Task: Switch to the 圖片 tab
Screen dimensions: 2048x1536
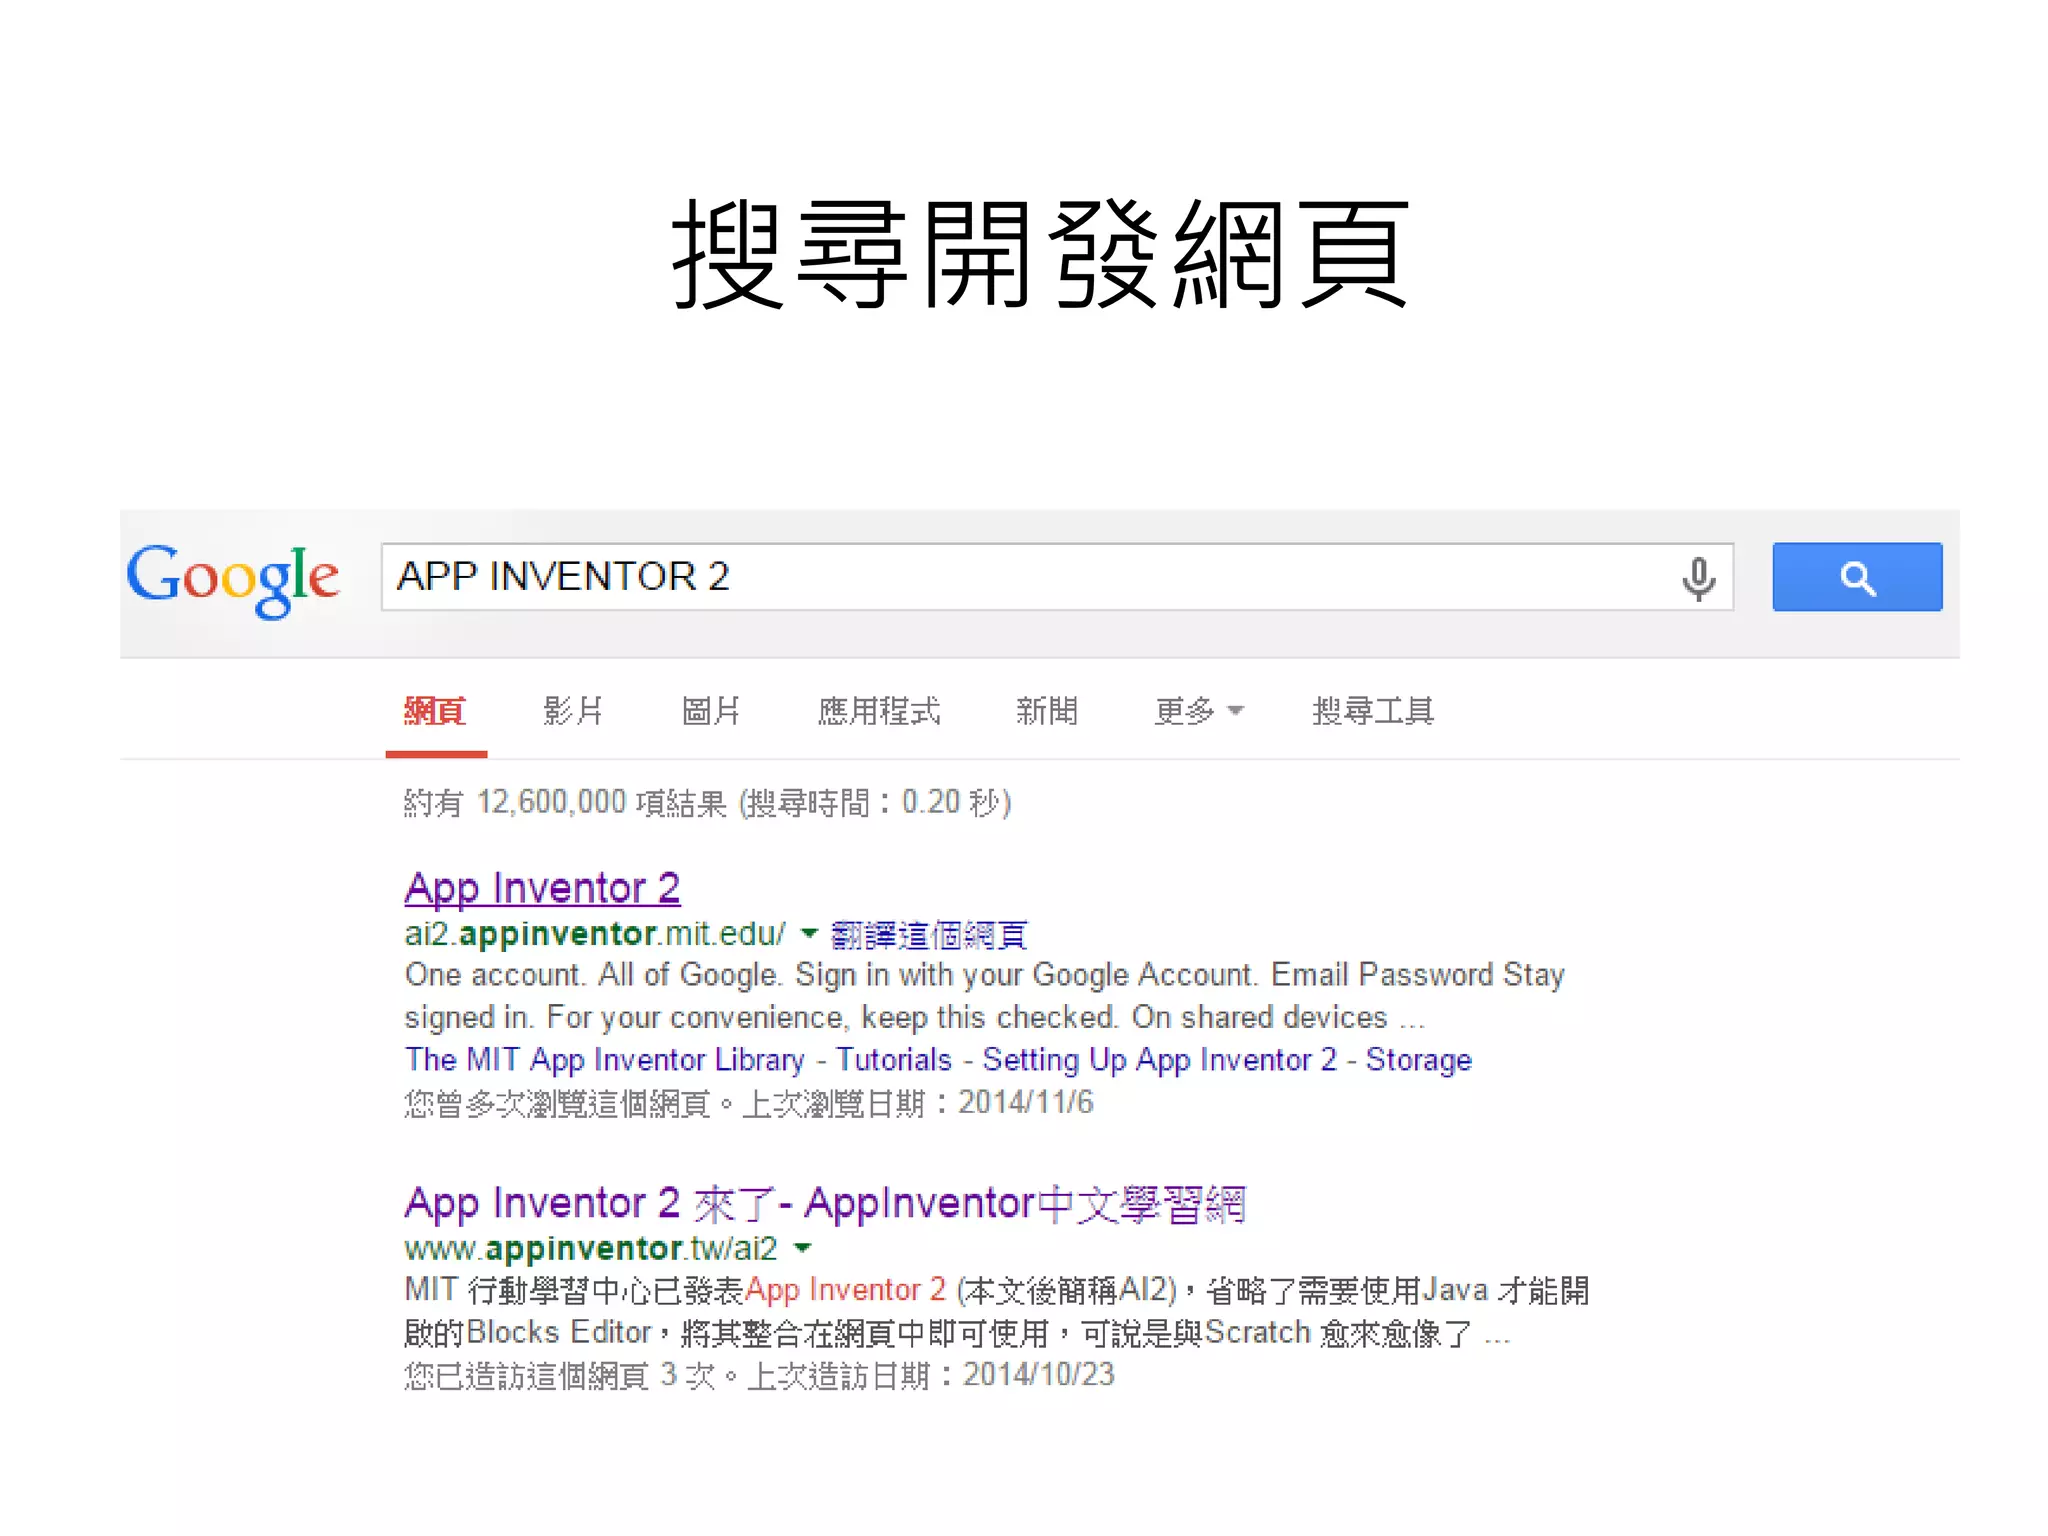Action: pos(711,711)
